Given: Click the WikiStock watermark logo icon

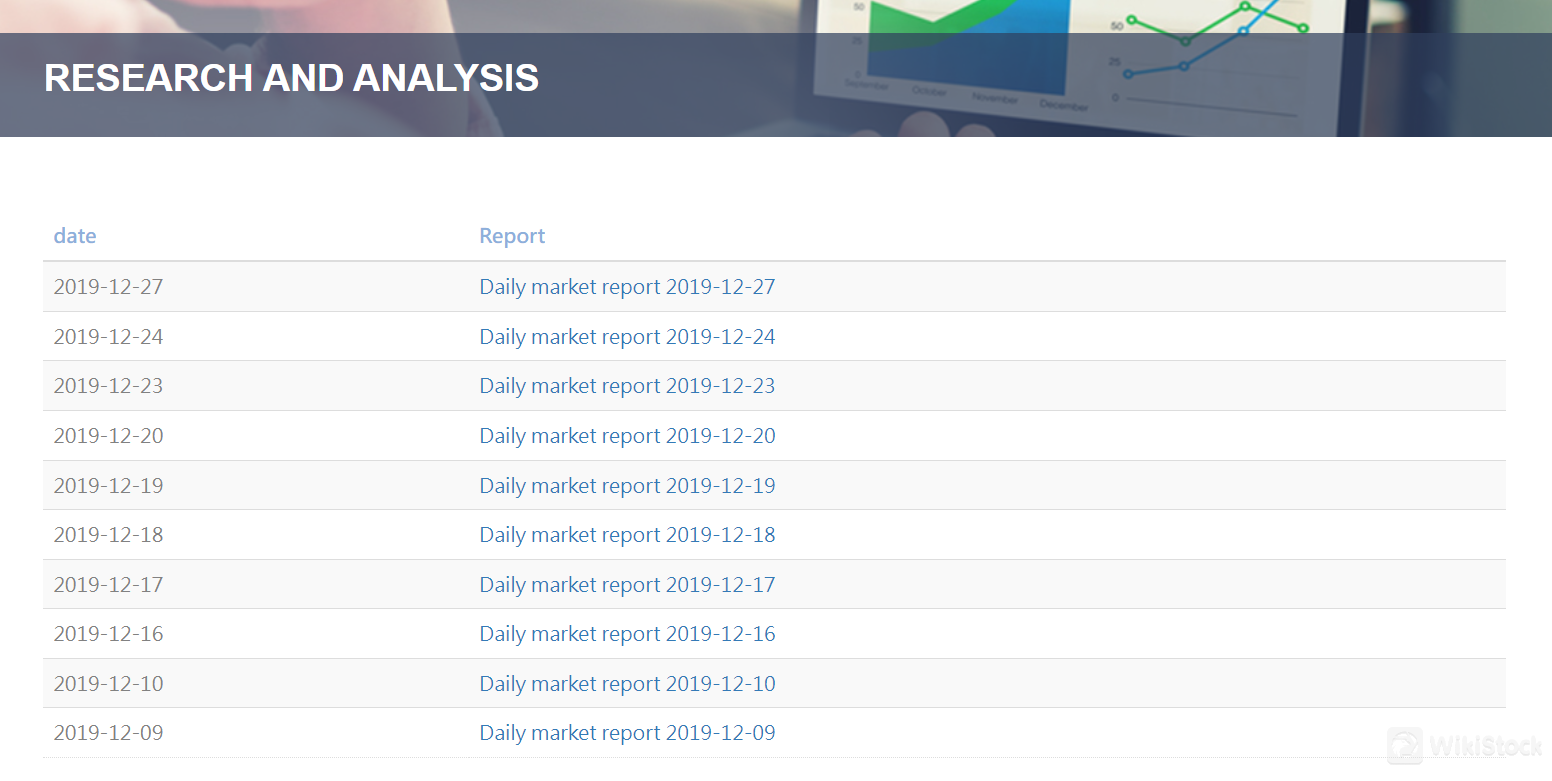Looking at the screenshot, I should [1405, 745].
